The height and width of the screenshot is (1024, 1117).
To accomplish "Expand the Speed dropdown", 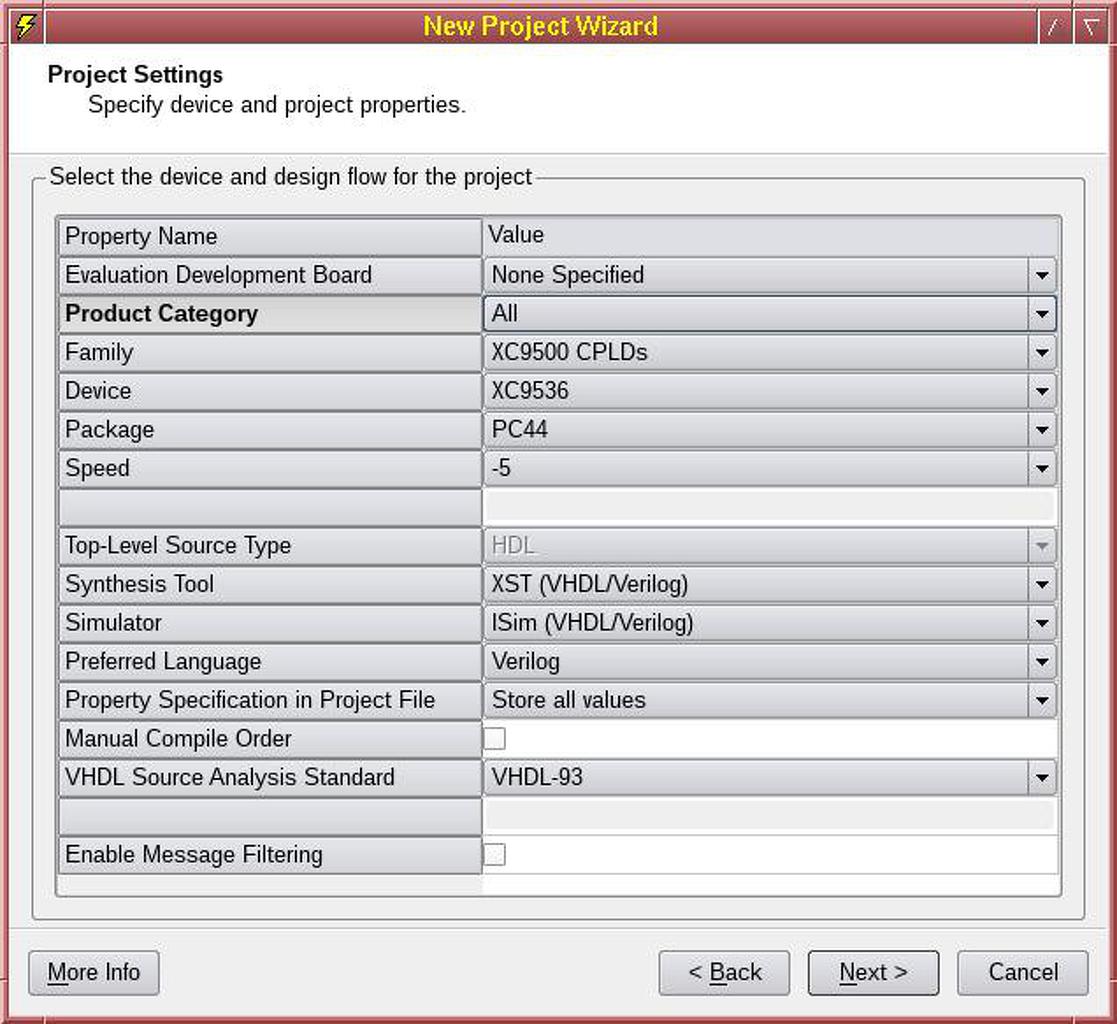I will click(x=1041, y=468).
